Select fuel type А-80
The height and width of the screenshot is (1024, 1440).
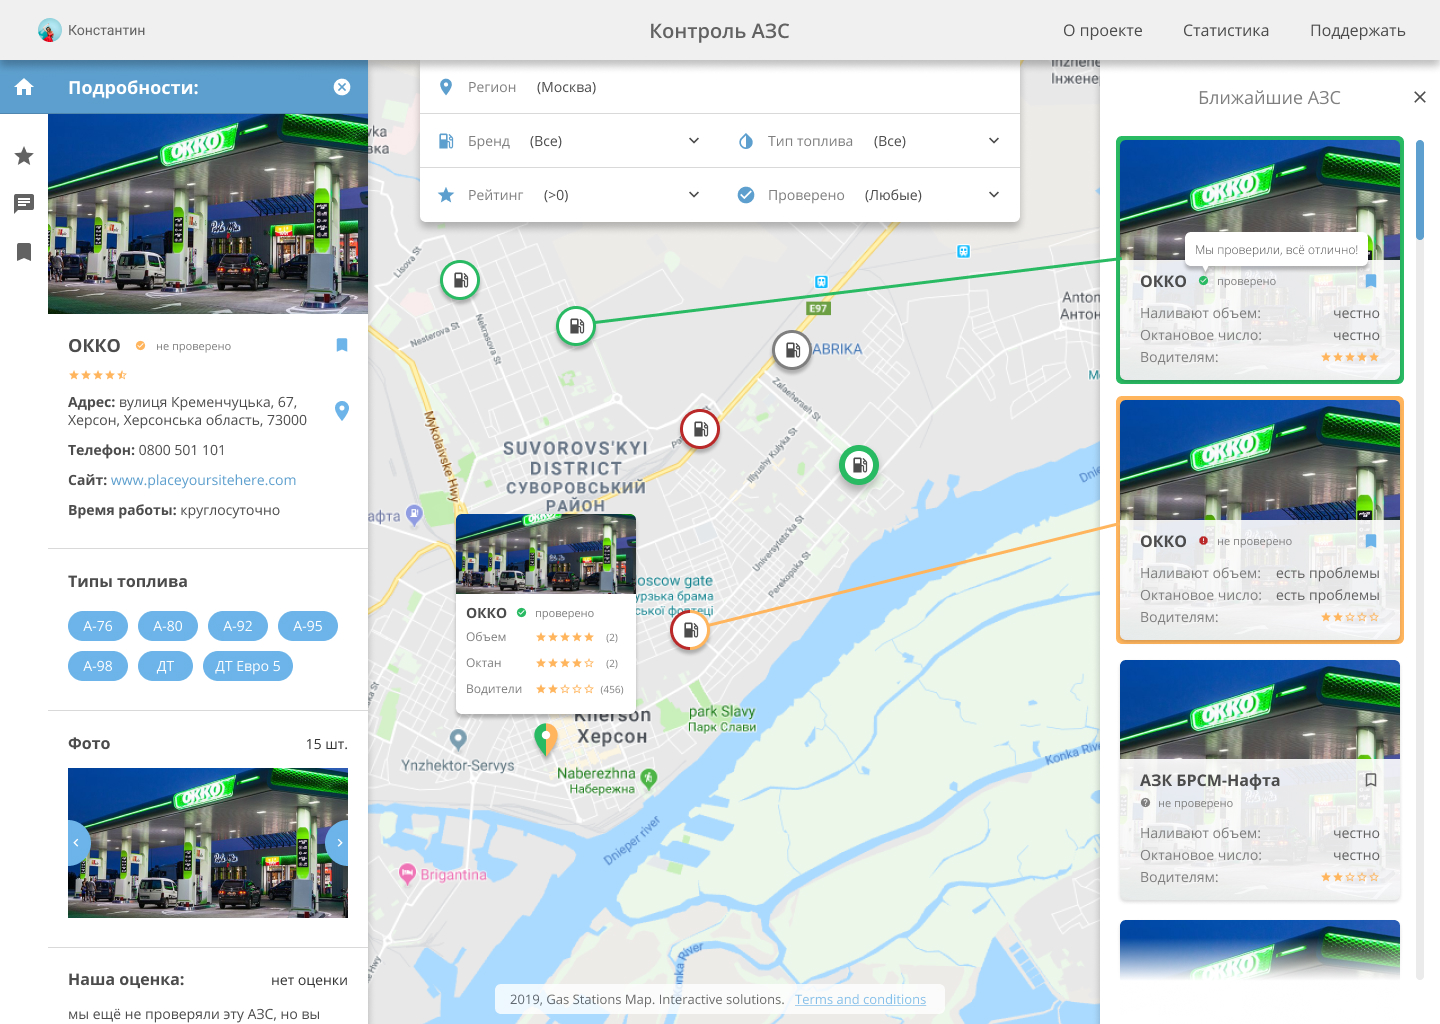click(x=168, y=626)
